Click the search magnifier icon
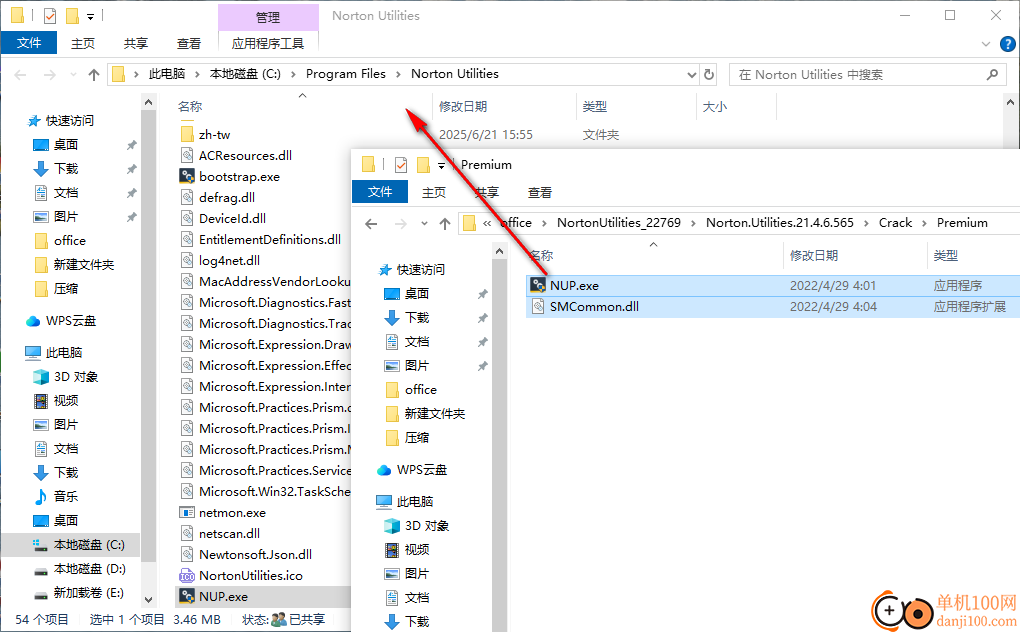1020x632 pixels. coord(992,75)
